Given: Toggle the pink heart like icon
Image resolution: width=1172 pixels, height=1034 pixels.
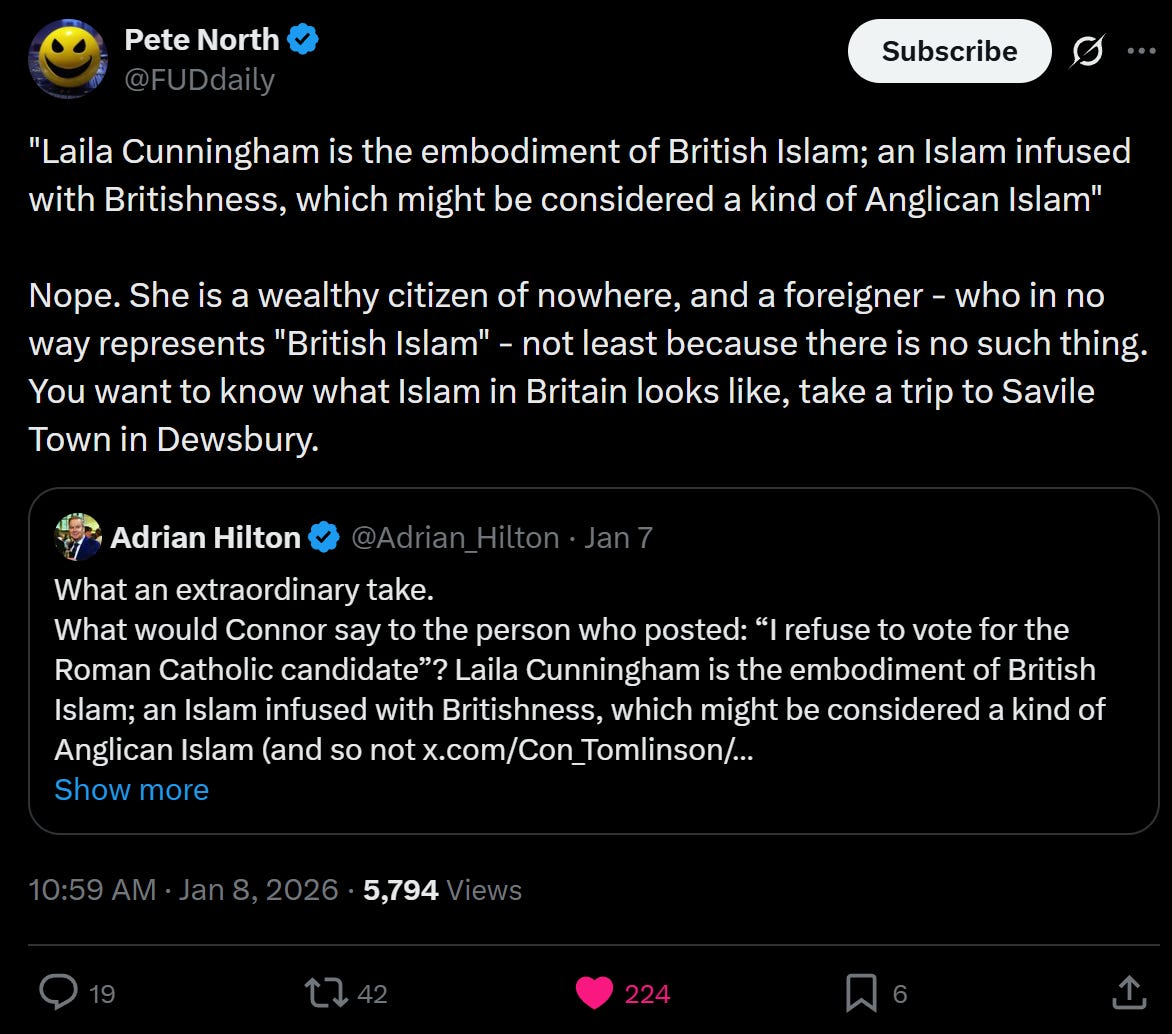Looking at the screenshot, I should click(592, 992).
